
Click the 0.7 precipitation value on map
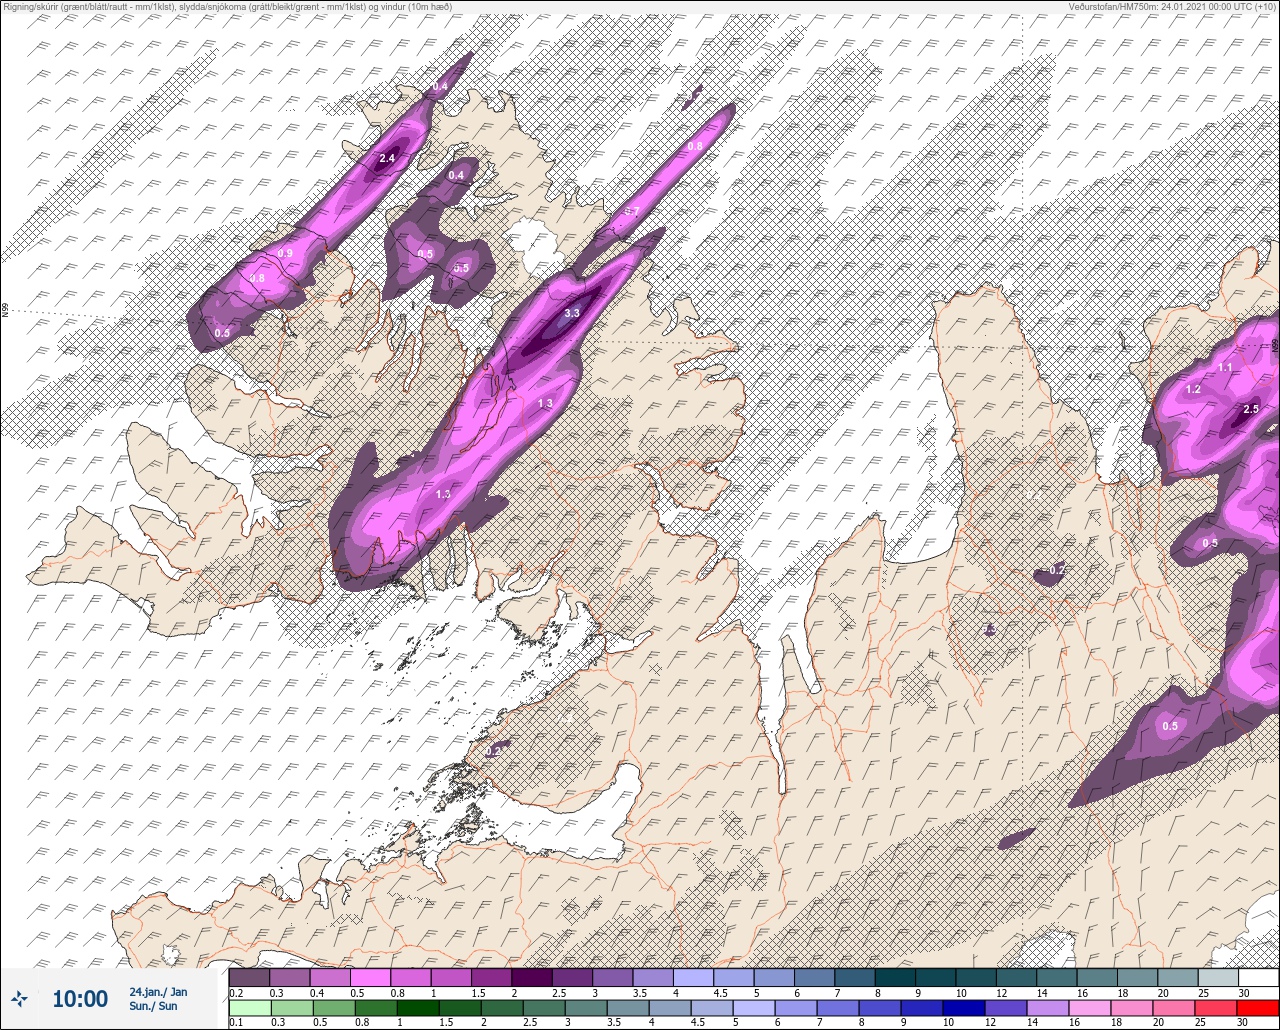[632, 211]
